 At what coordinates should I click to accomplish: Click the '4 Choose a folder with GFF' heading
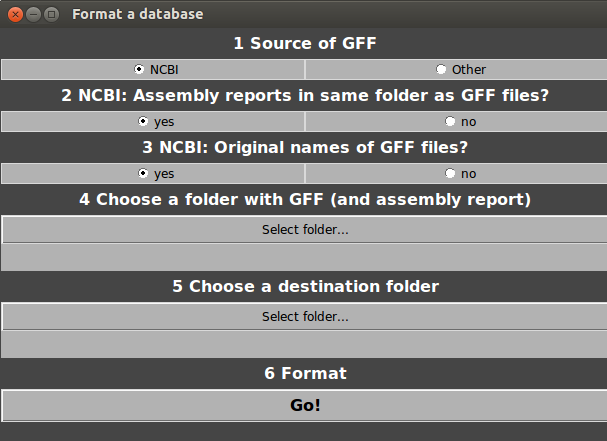(x=304, y=200)
